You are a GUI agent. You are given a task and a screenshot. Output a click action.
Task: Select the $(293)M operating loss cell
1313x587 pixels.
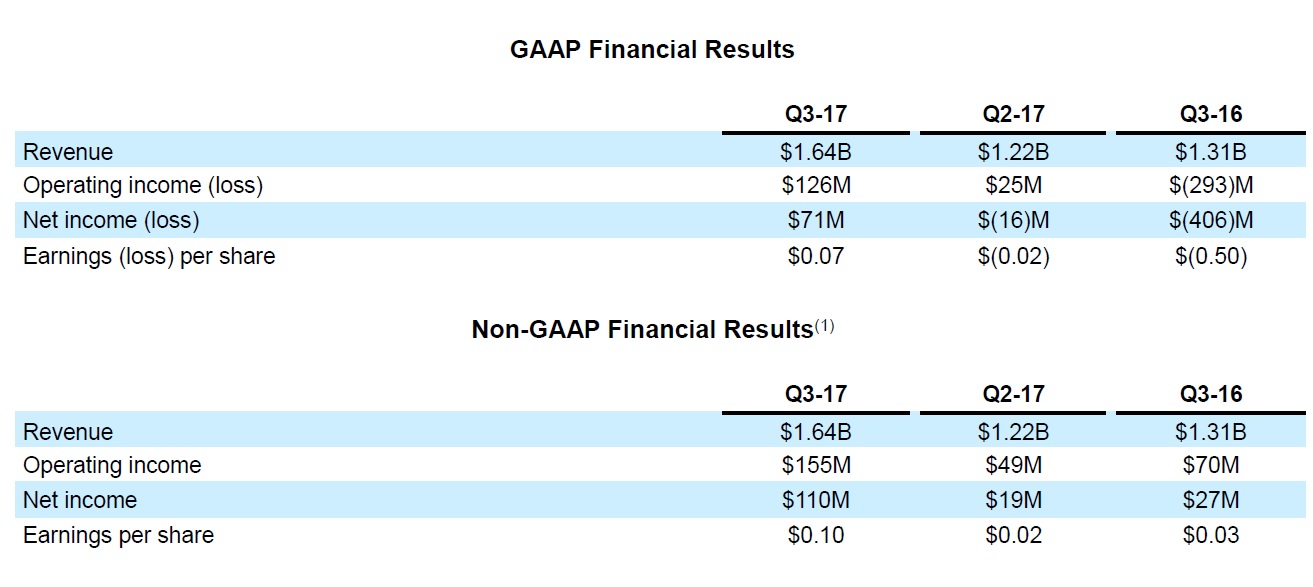point(1210,186)
